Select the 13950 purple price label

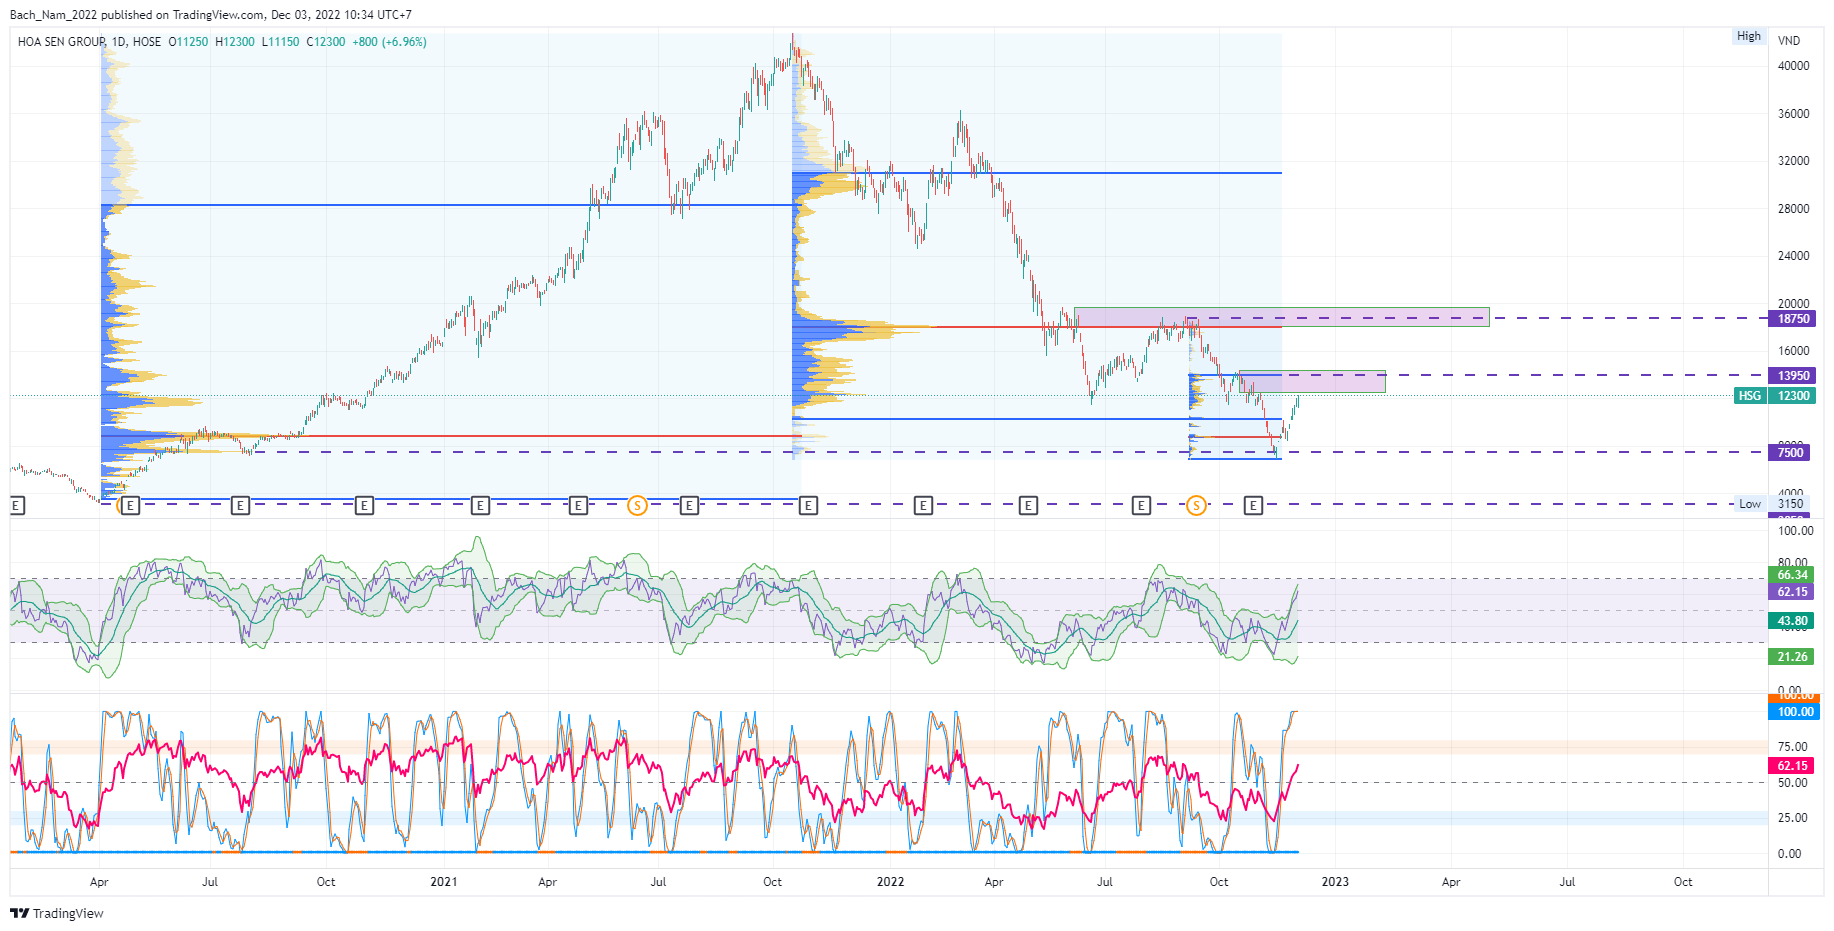pos(1793,376)
